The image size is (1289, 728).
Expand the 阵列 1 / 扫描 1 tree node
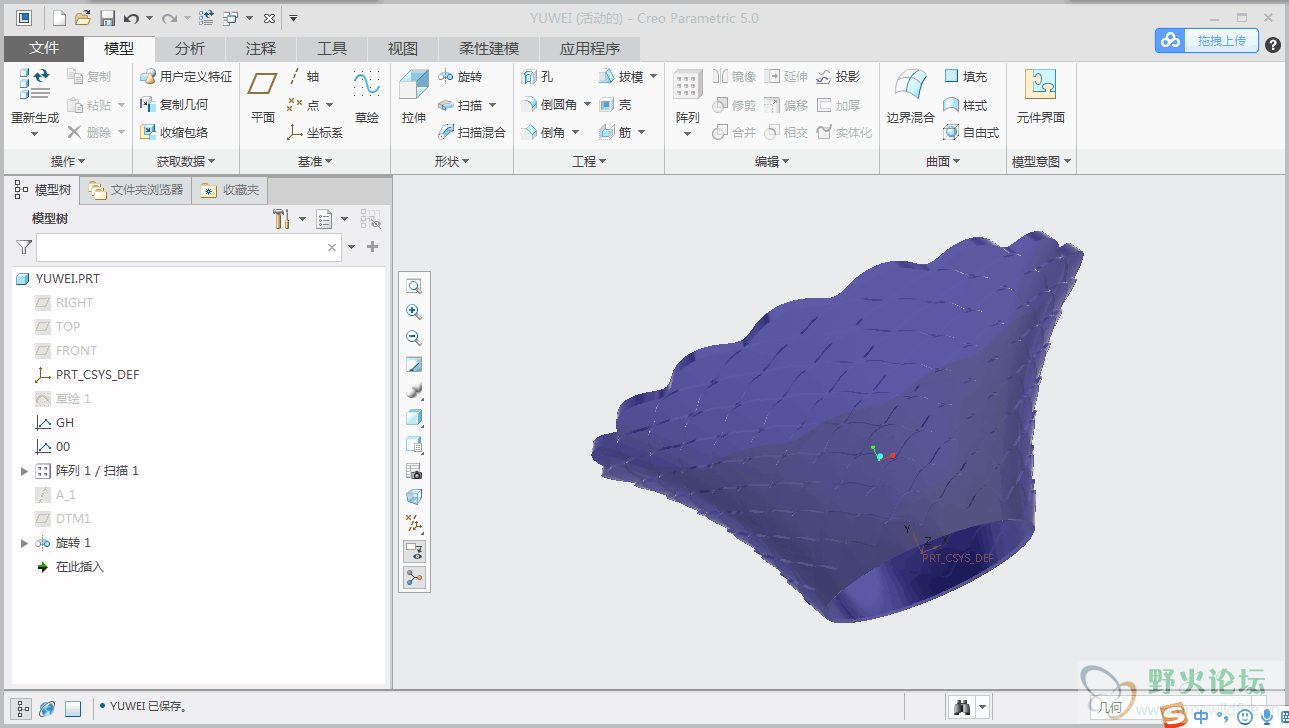[25, 471]
